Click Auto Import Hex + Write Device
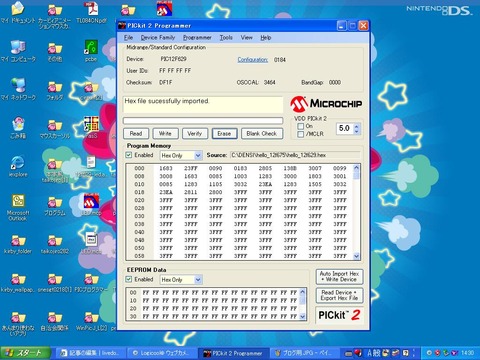The height and width of the screenshot is (360, 480). point(339,277)
